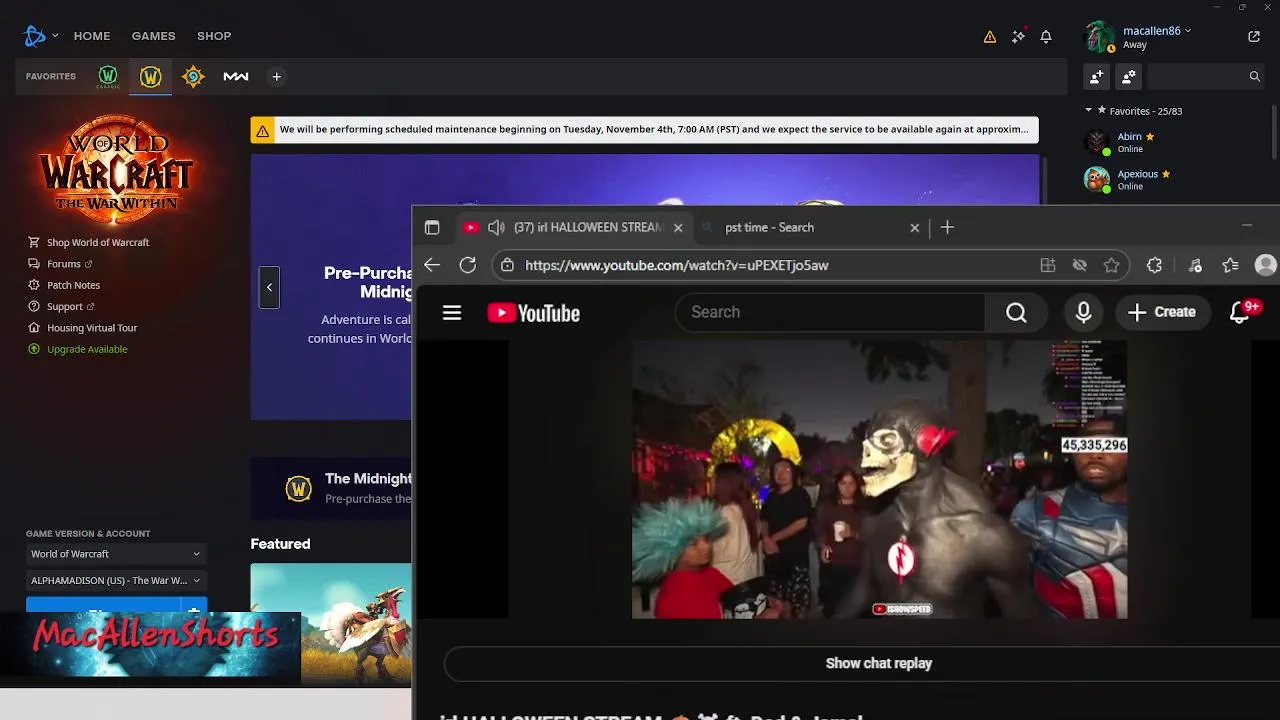Open the World of Warcraft game version dropdown
This screenshot has height=720, width=1280.
[115, 554]
